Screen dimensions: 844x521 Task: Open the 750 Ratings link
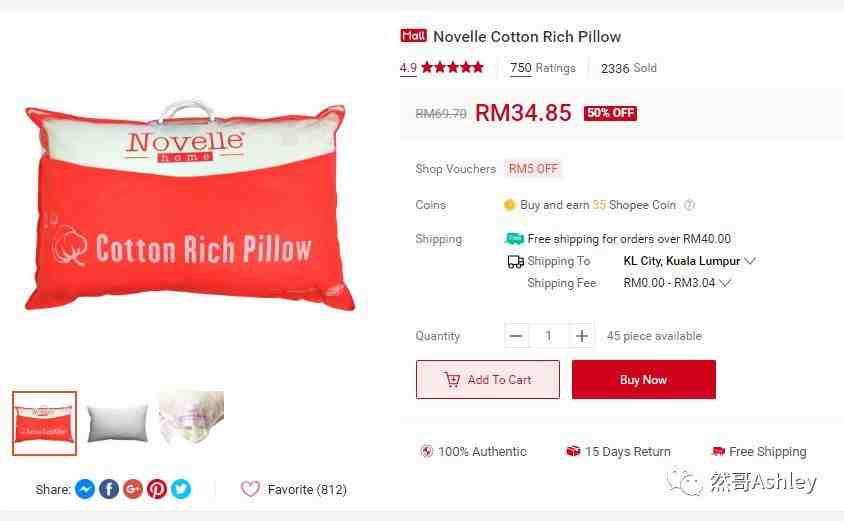(x=543, y=68)
